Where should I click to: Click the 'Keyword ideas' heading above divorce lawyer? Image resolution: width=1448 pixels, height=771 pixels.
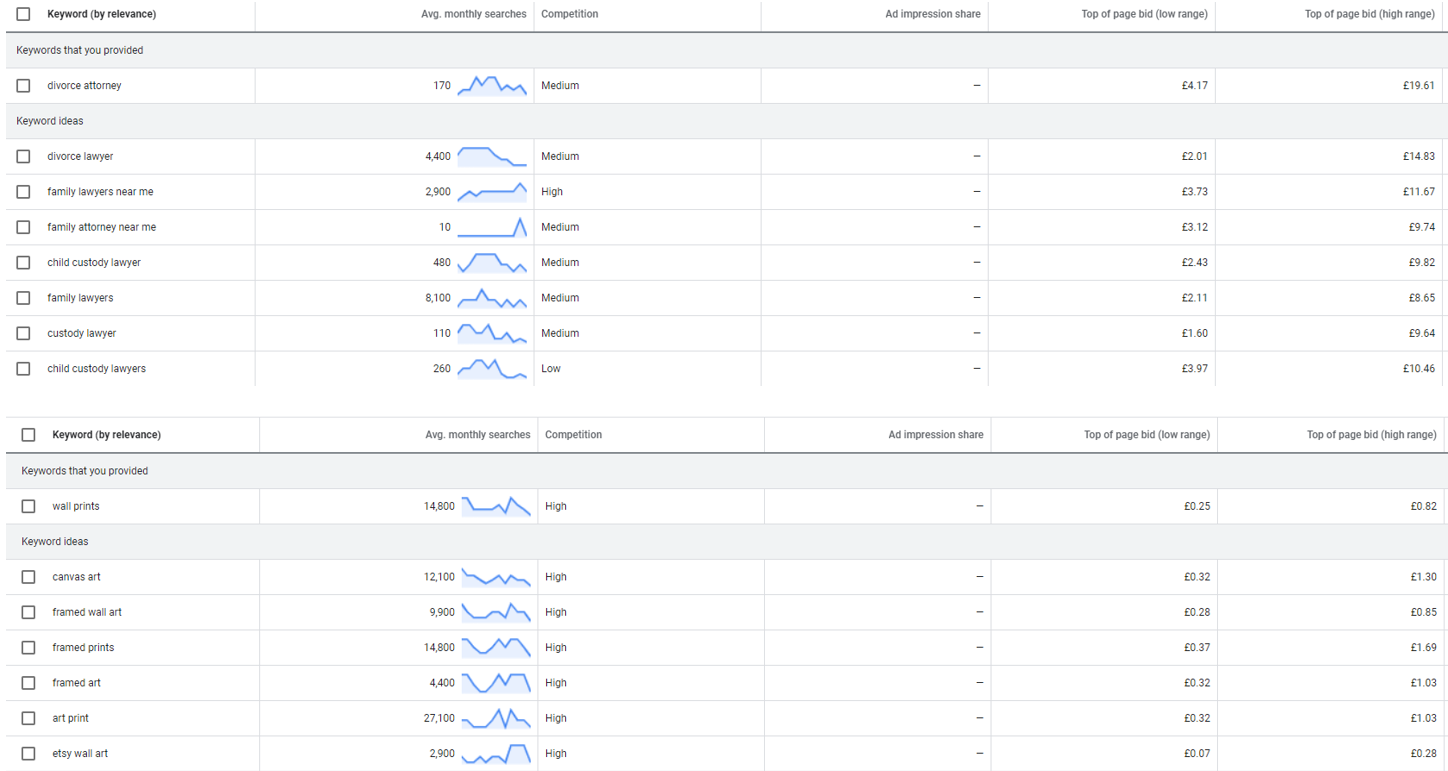pos(50,121)
